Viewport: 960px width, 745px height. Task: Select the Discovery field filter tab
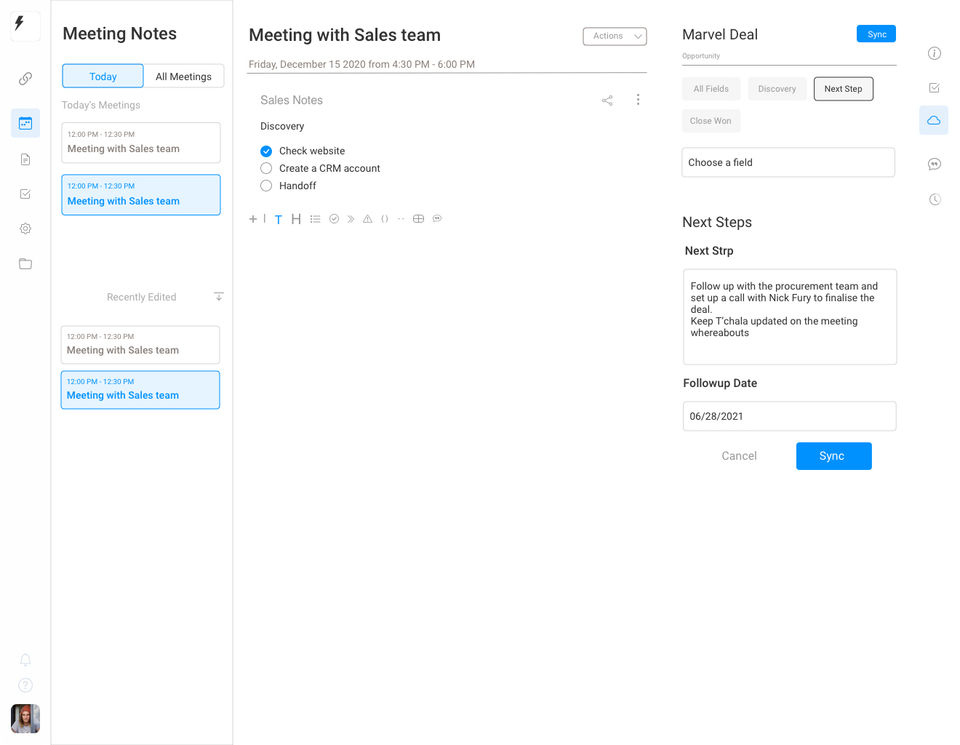click(777, 89)
